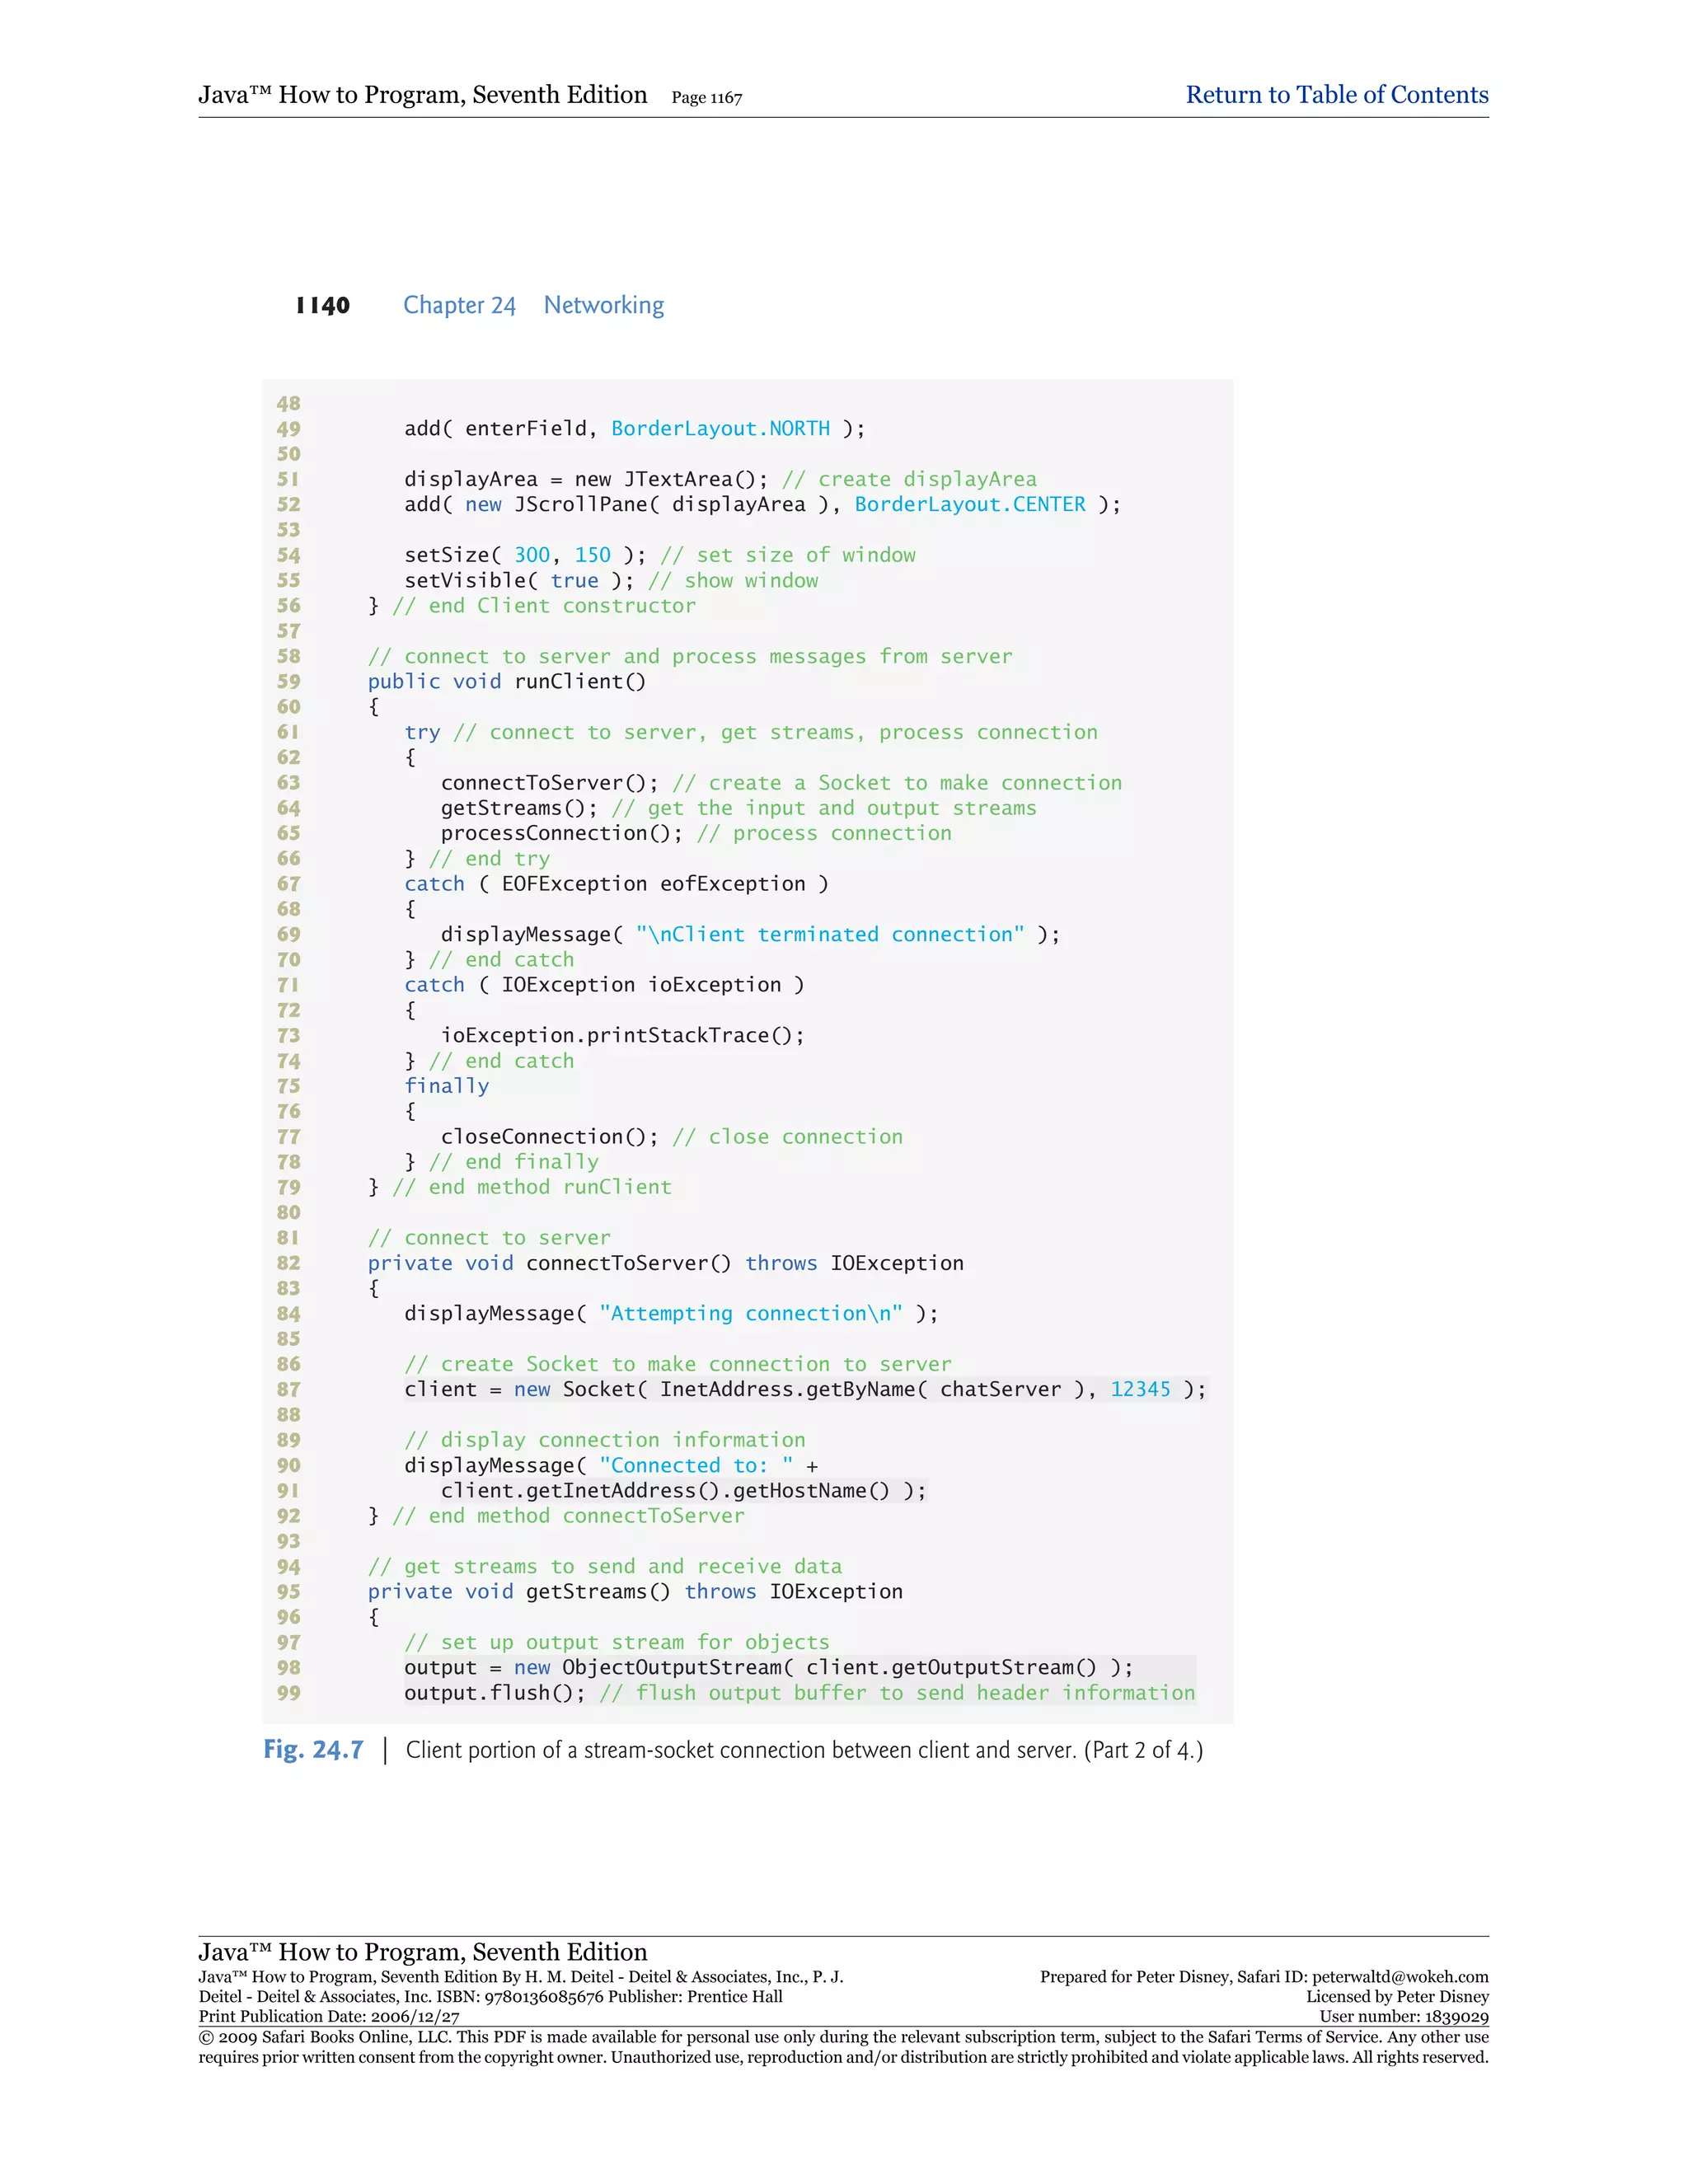Click the footer title Java How to Program
Viewport: 1688px width, 2184px height.
pos(422,1952)
